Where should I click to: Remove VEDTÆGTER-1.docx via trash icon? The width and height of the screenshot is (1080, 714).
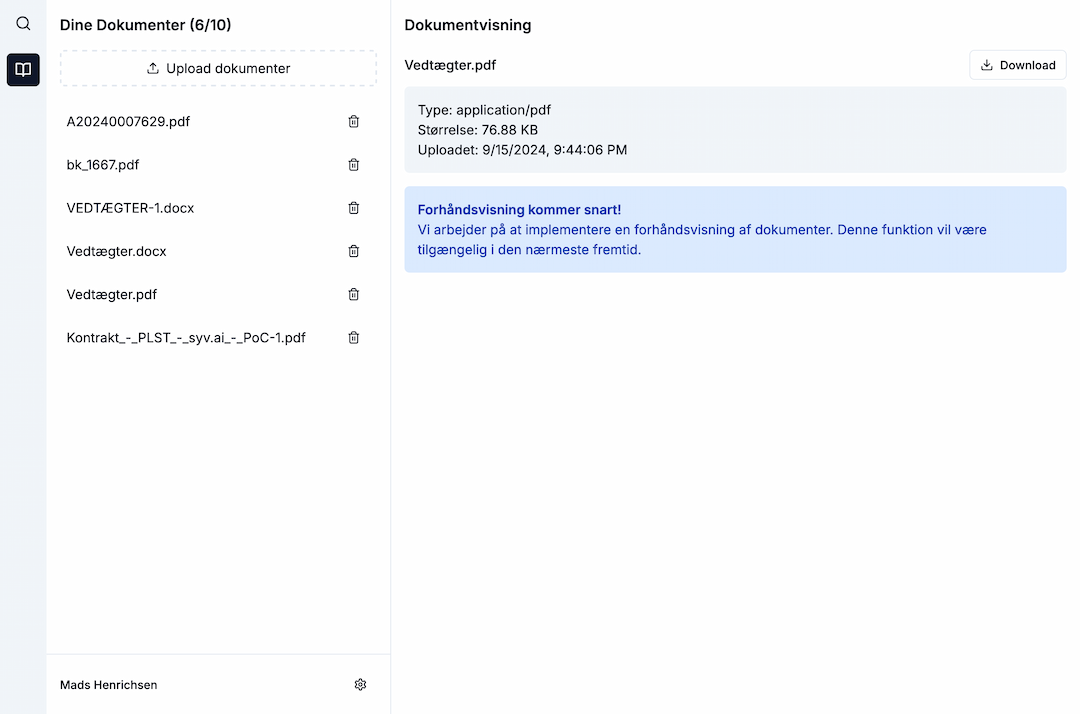tap(353, 208)
